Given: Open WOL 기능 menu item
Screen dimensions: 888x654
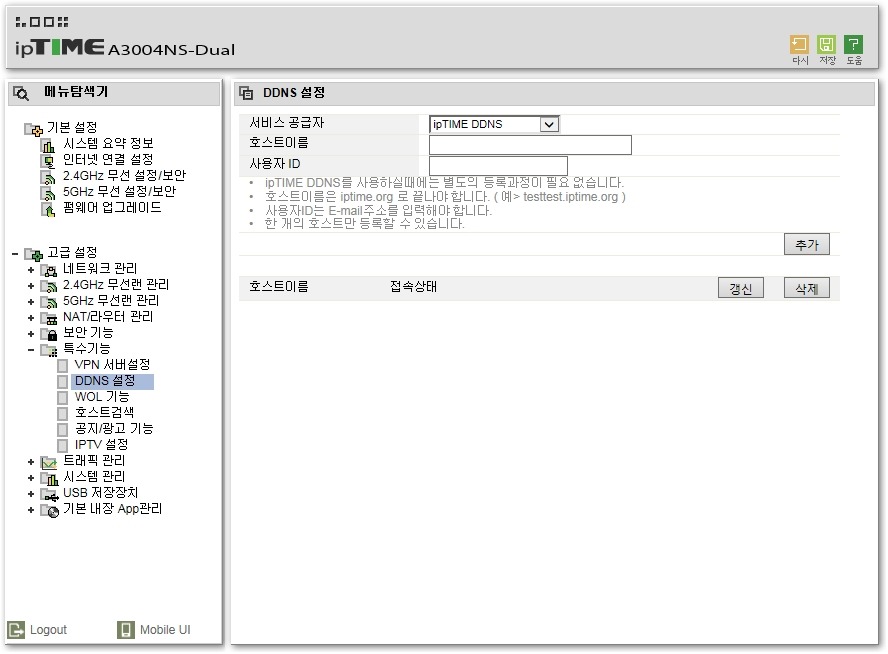Looking at the screenshot, I should (102, 397).
